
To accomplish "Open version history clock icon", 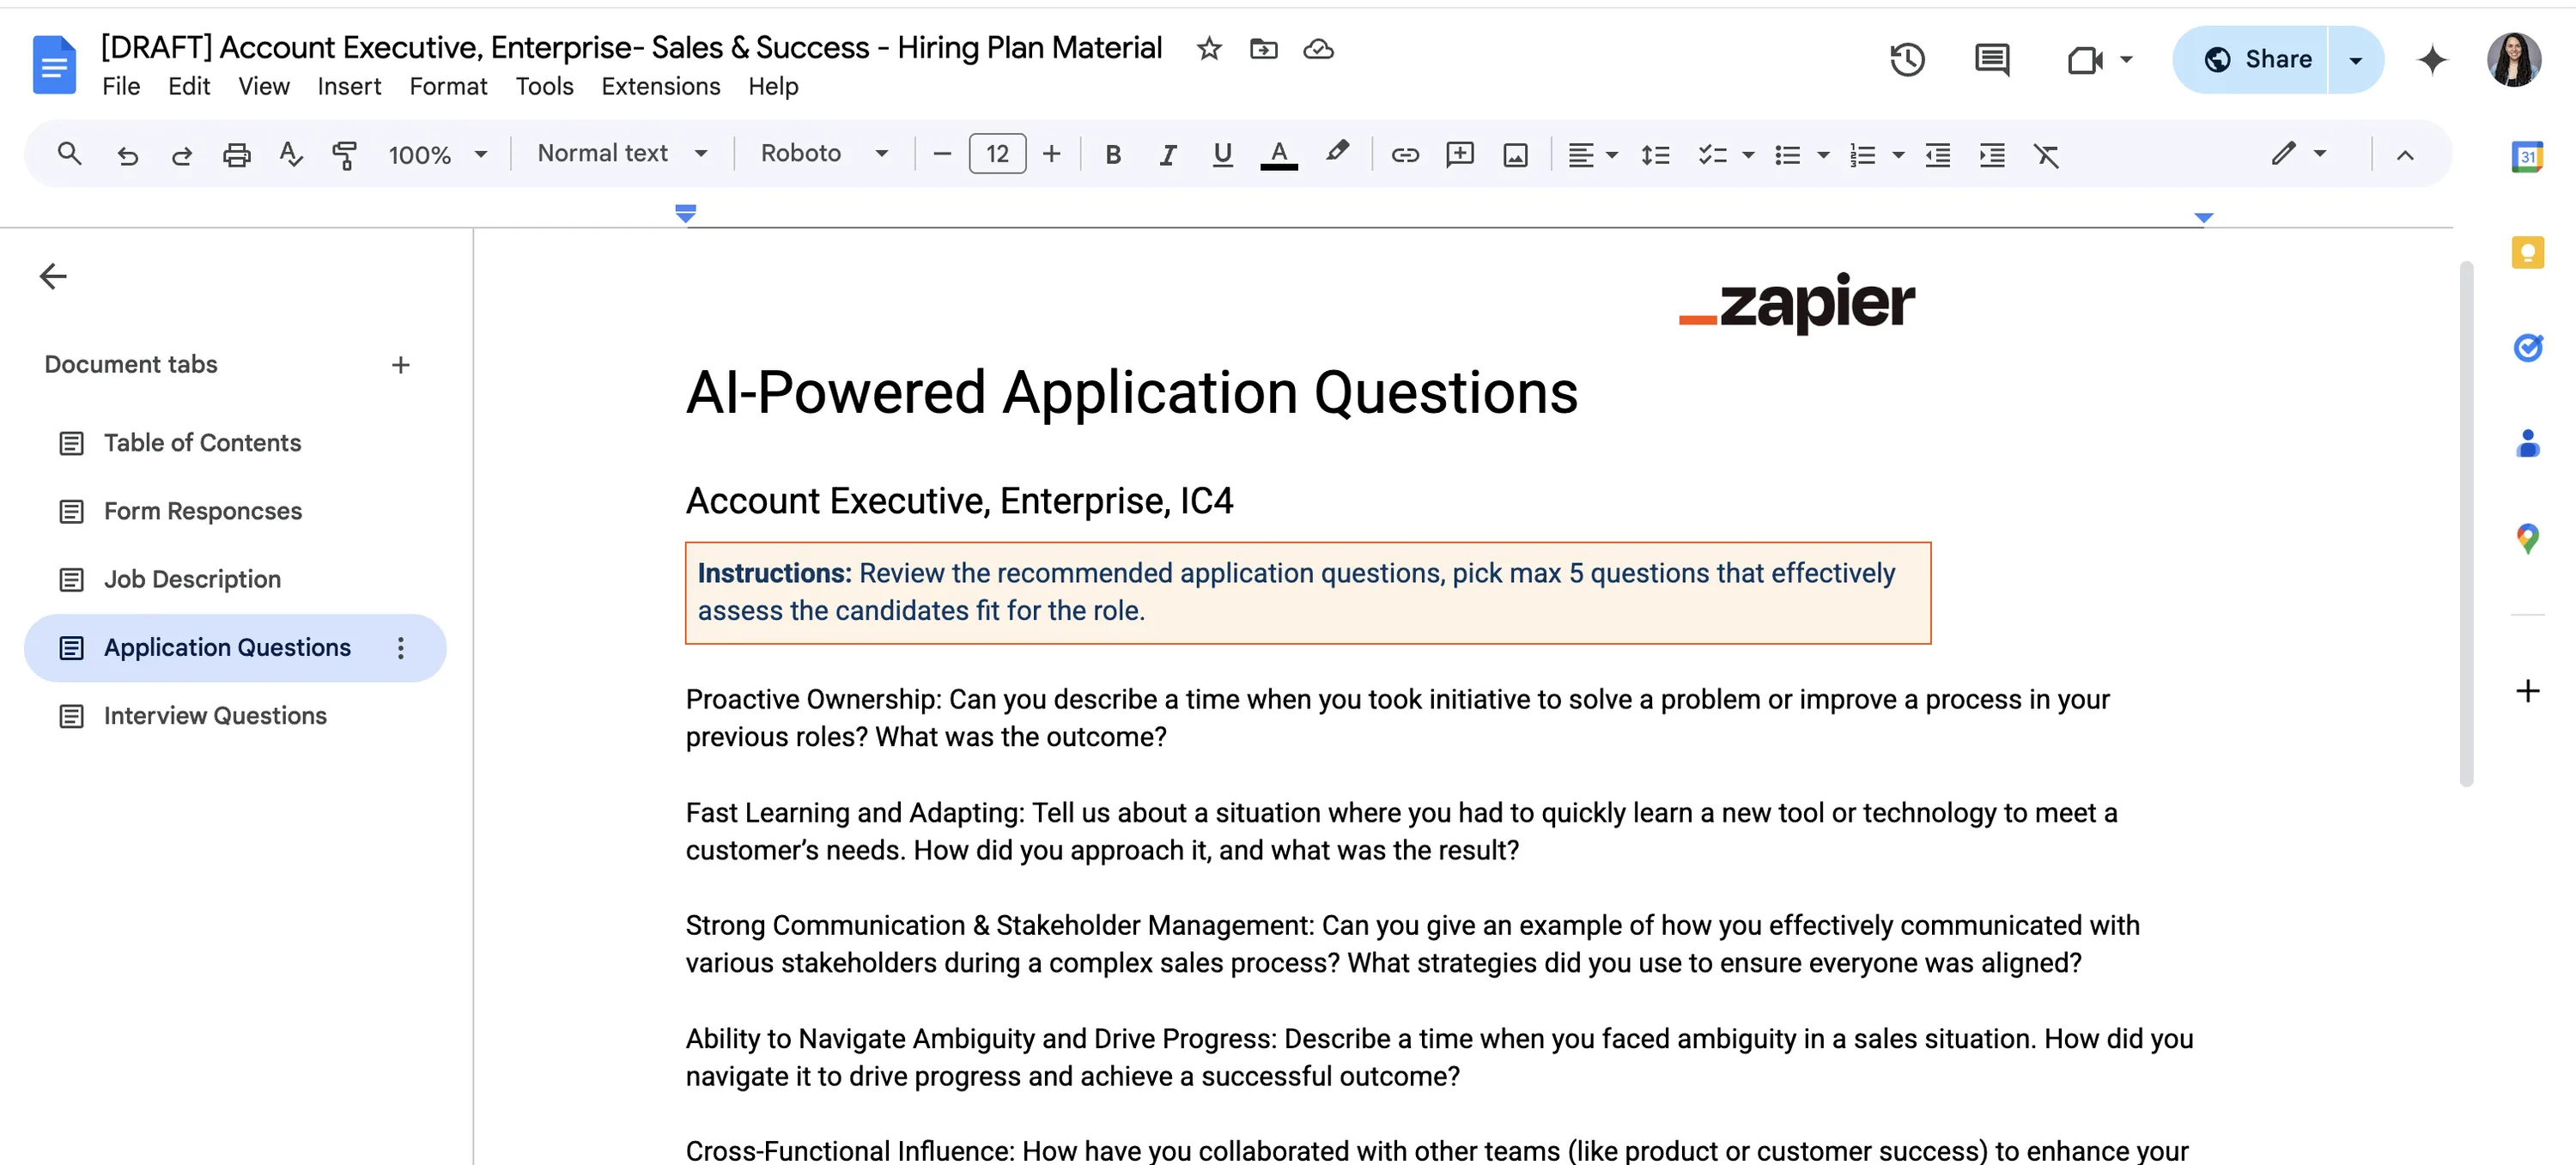I will pos(1907,60).
